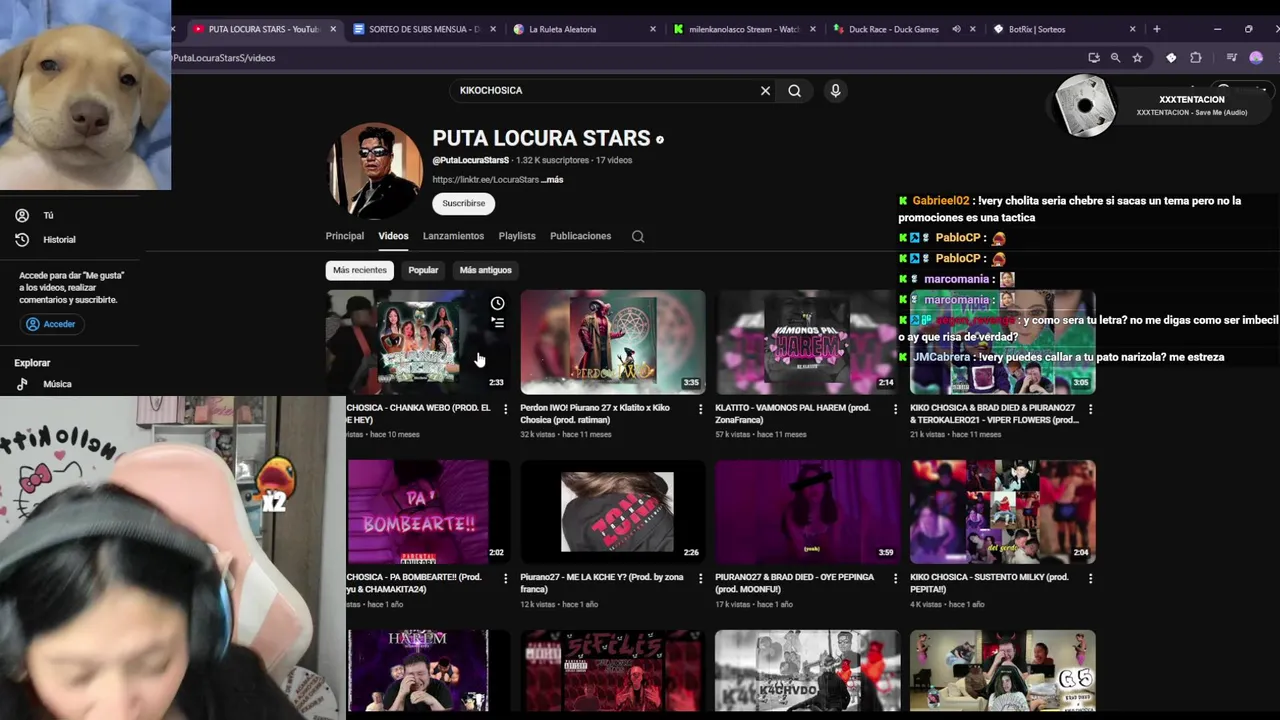Open the channel search magnifier after Publicaciones

click(638, 236)
